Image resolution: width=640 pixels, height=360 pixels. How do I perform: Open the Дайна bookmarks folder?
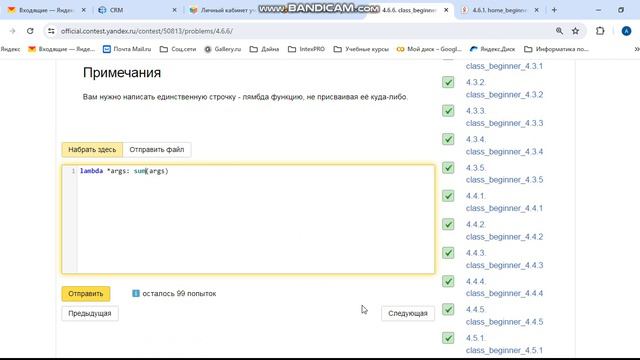point(264,49)
